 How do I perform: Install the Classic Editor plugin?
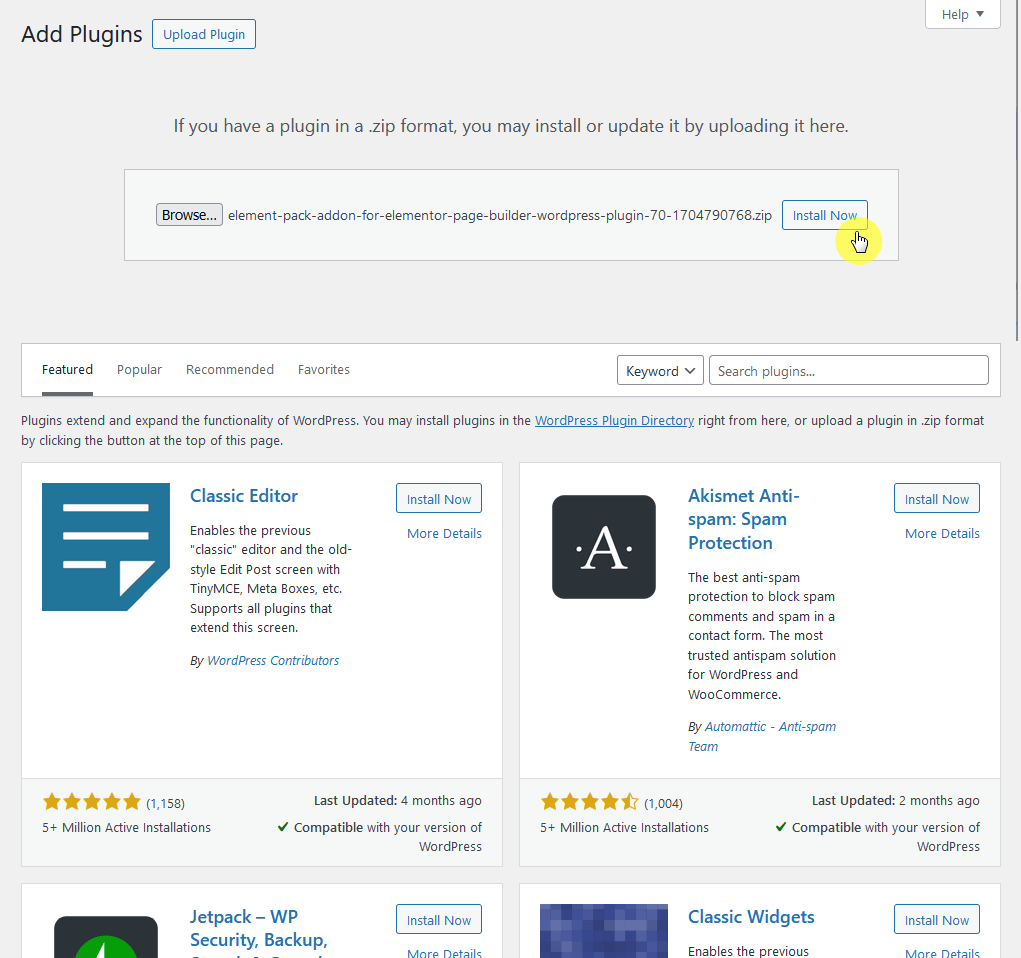click(x=439, y=499)
